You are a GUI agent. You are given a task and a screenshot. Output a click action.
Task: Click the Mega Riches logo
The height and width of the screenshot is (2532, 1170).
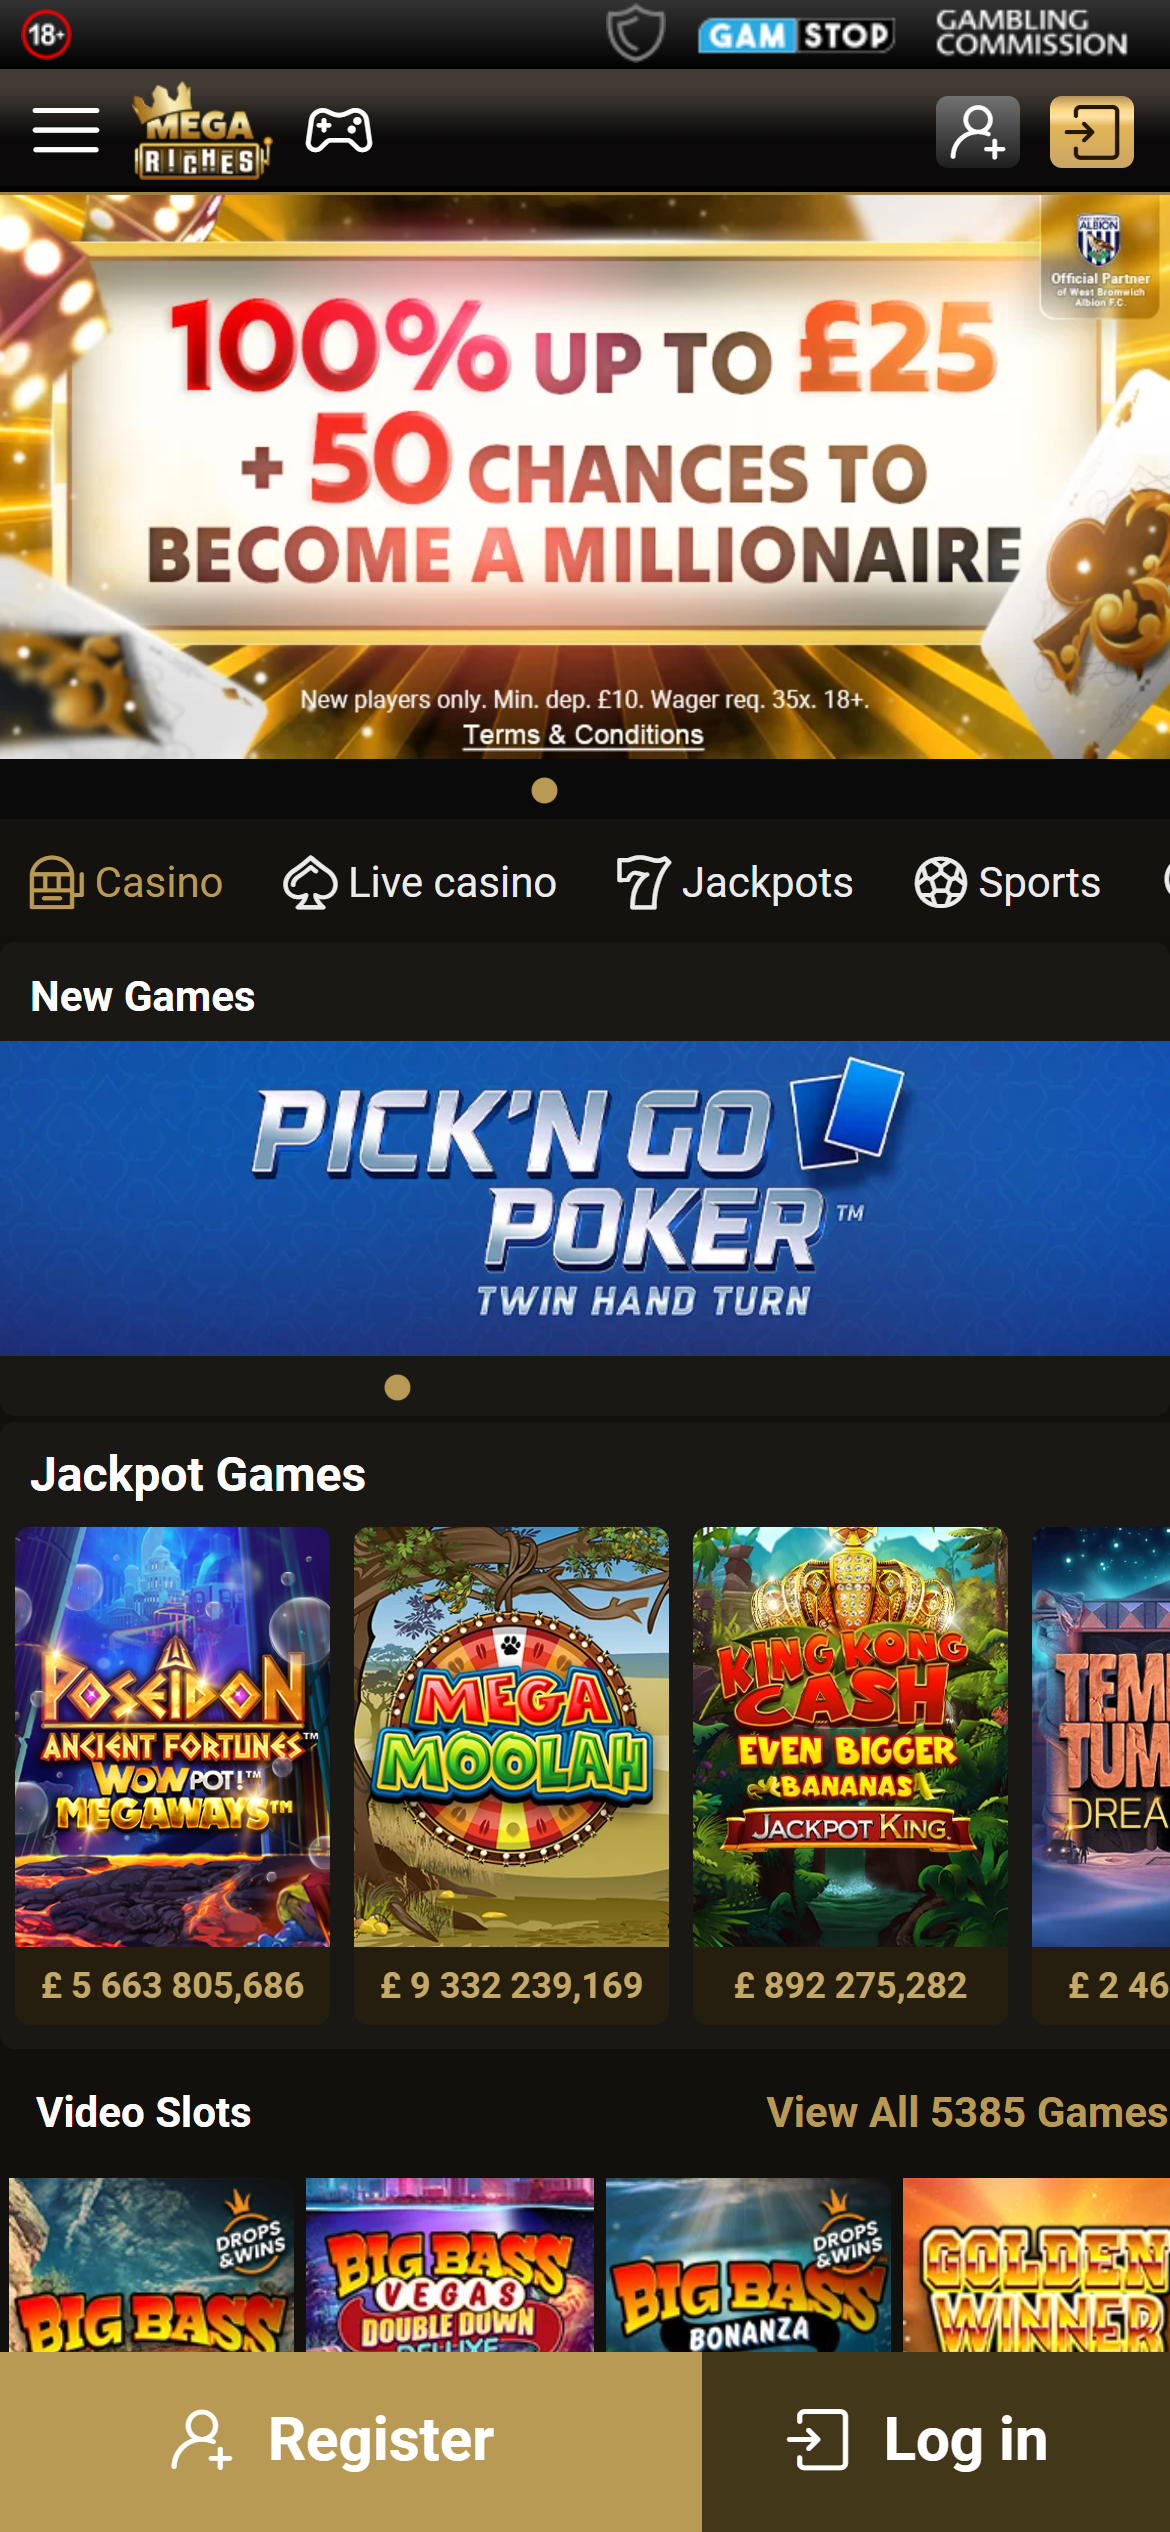[x=202, y=131]
